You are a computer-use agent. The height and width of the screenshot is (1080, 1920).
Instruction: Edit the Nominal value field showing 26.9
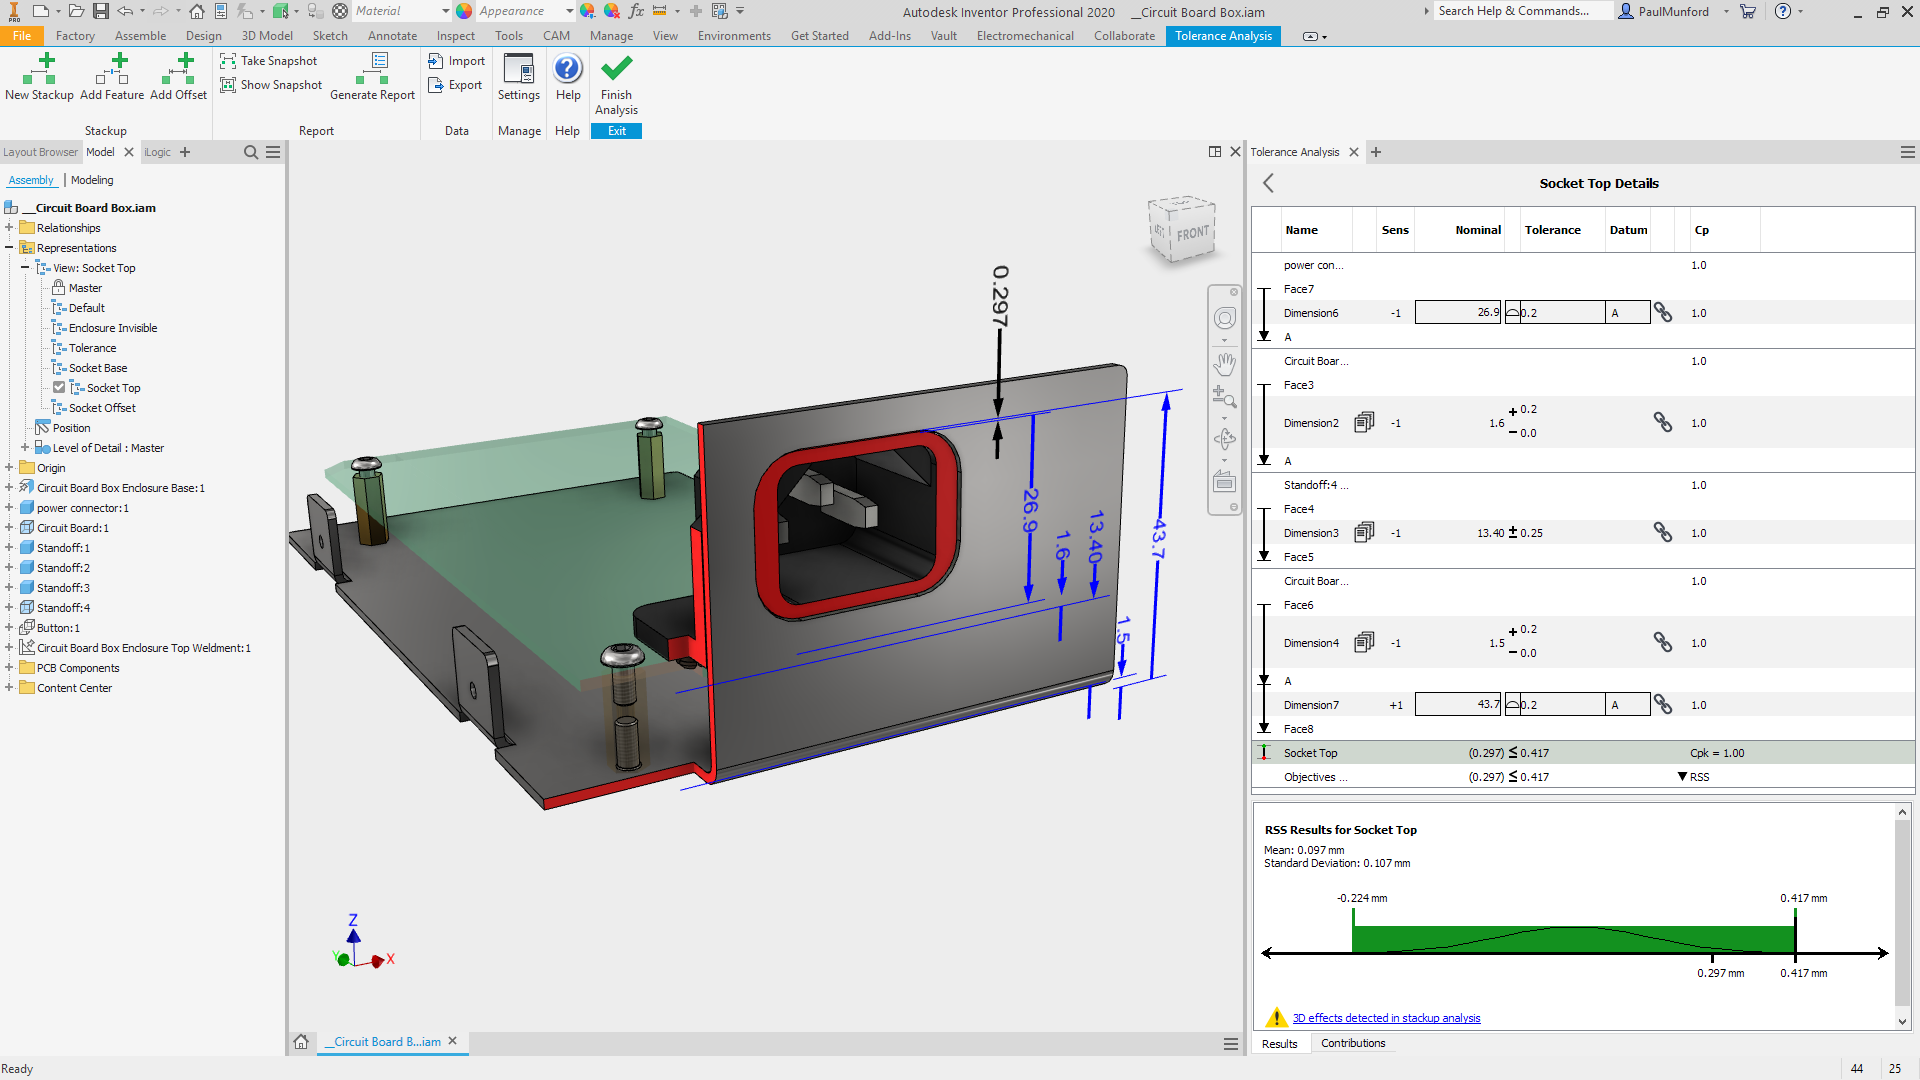pyautogui.click(x=1459, y=312)
